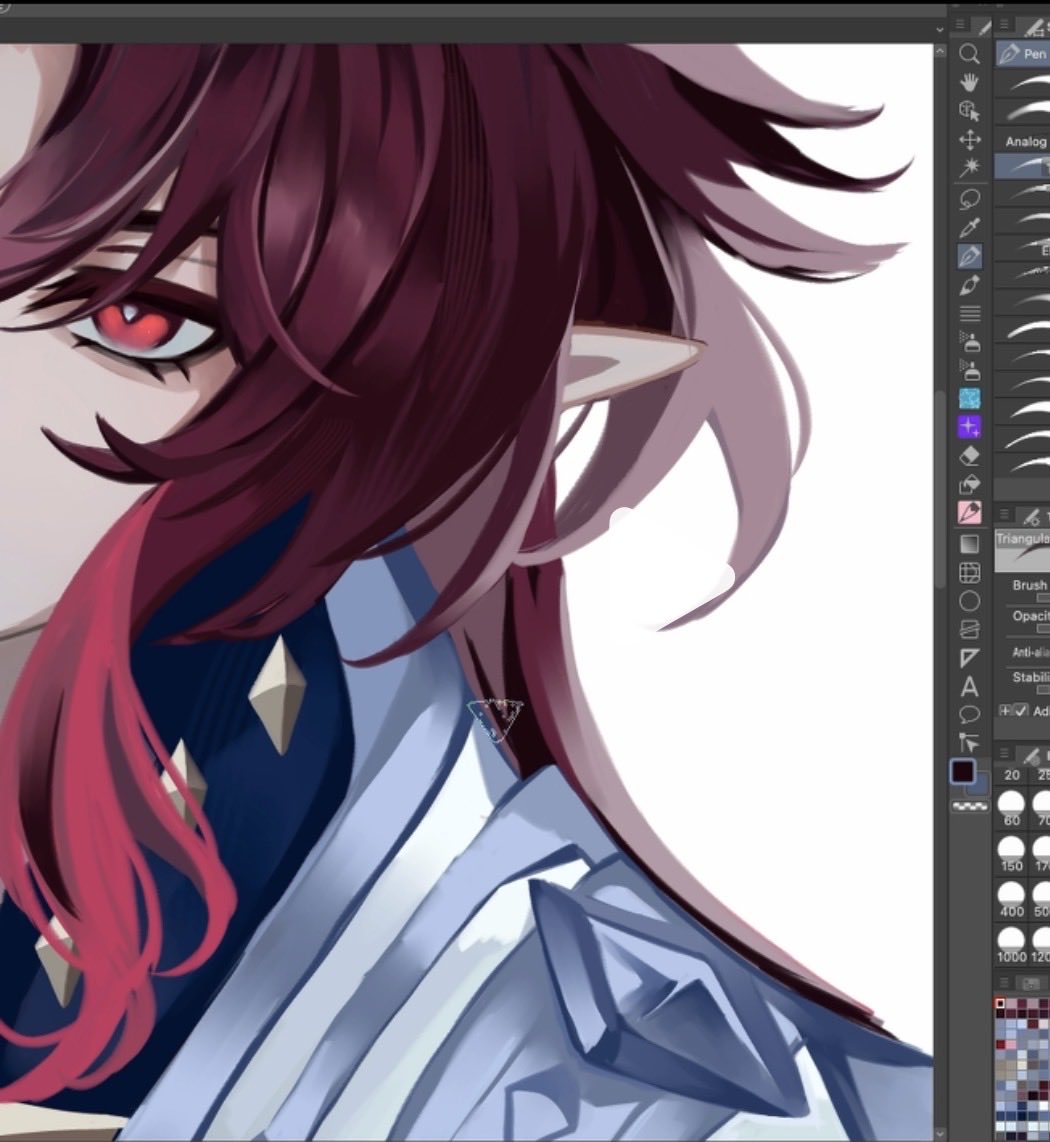Select the blue textured decoration tool
This screenshot has height=1142, width=1050.
tap(969, 398)
